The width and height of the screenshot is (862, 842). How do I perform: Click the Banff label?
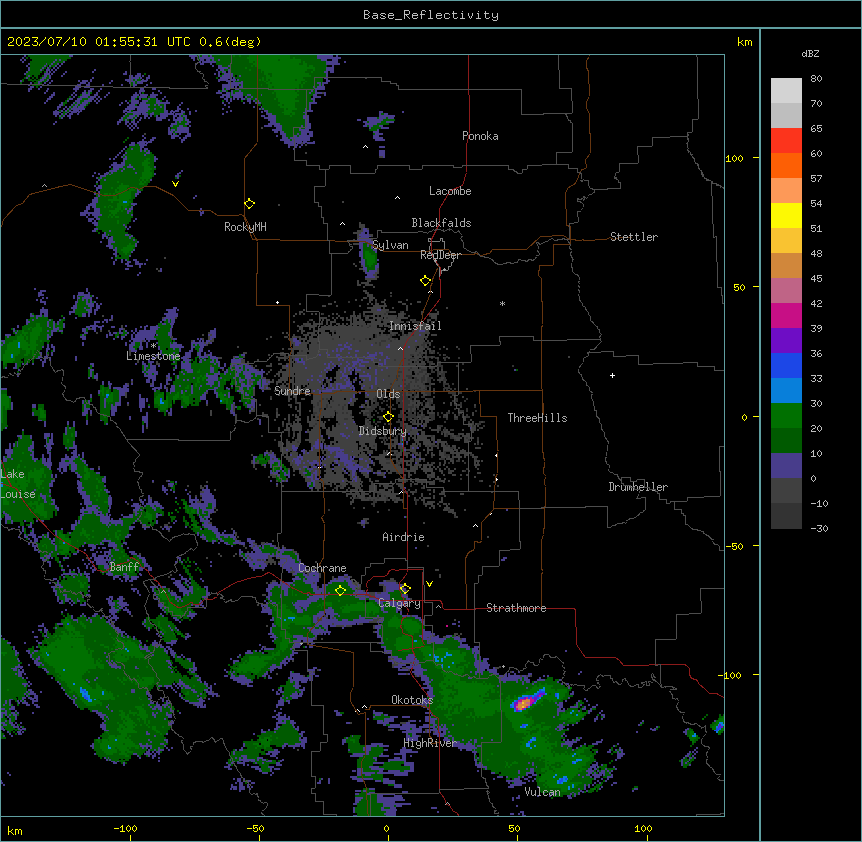(x=124, y=567)
